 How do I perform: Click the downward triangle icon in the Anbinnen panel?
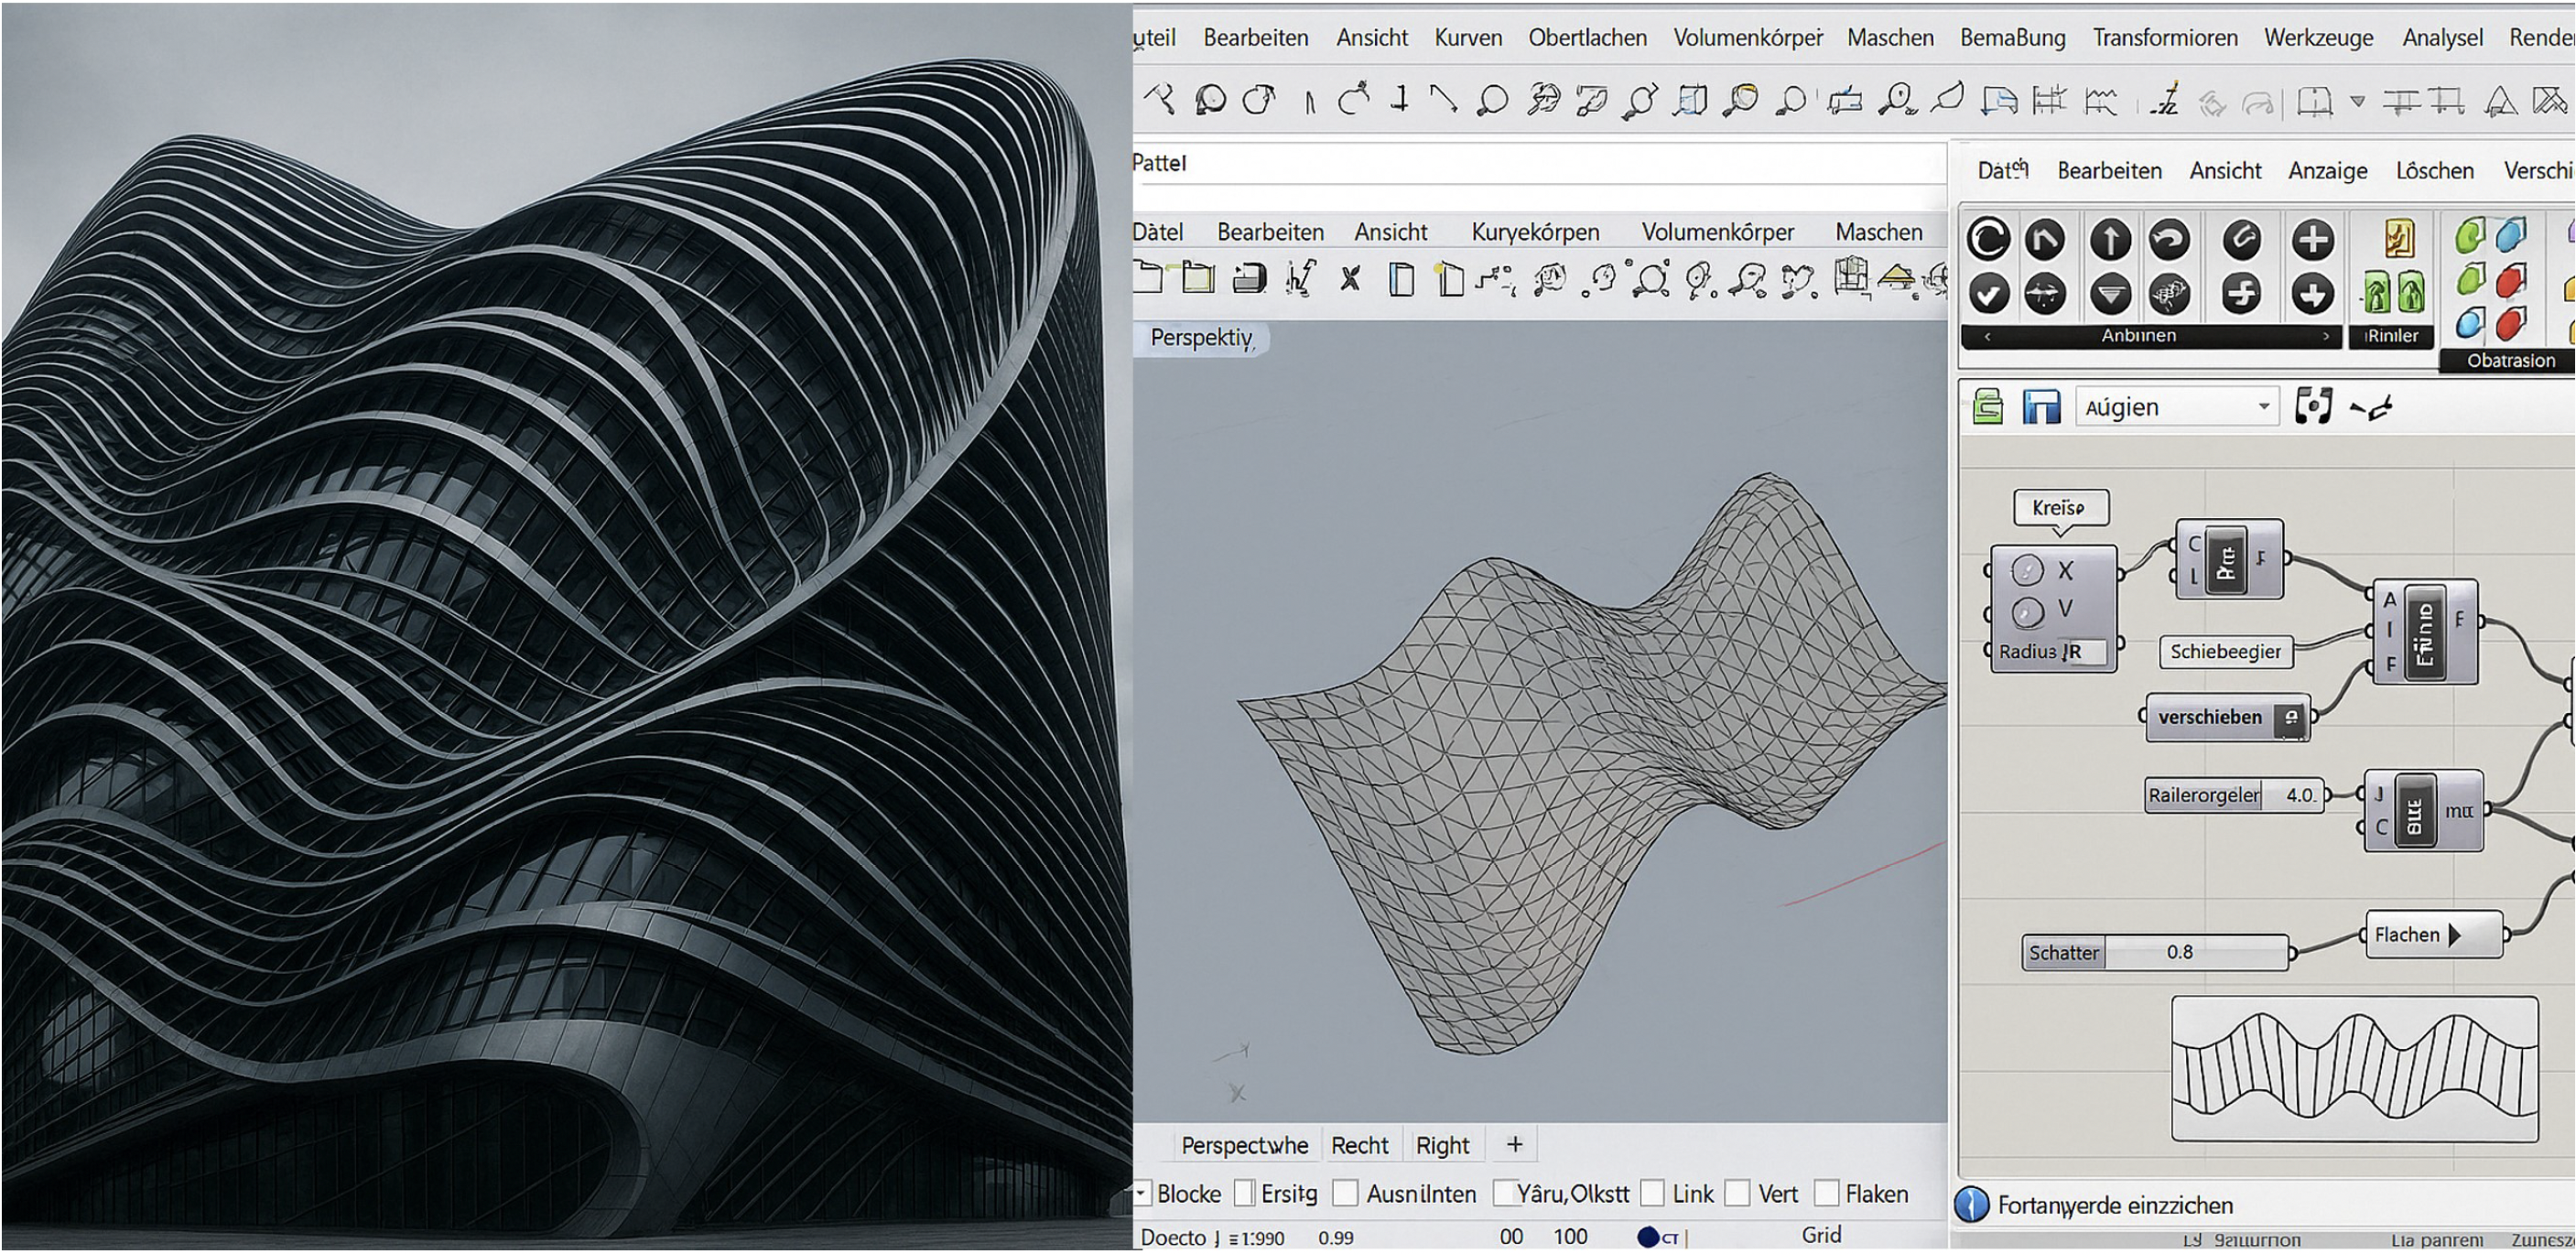click(x=2110, y=295)
